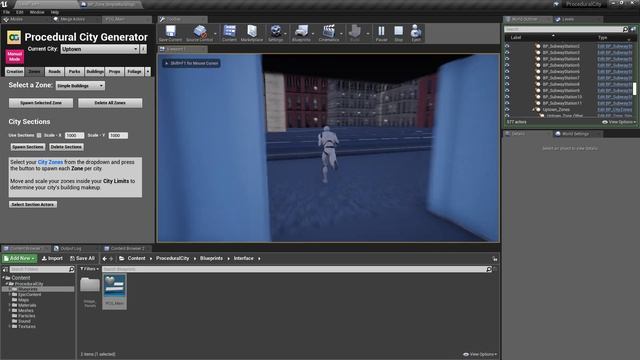Open the Window menu

[37, 12]
